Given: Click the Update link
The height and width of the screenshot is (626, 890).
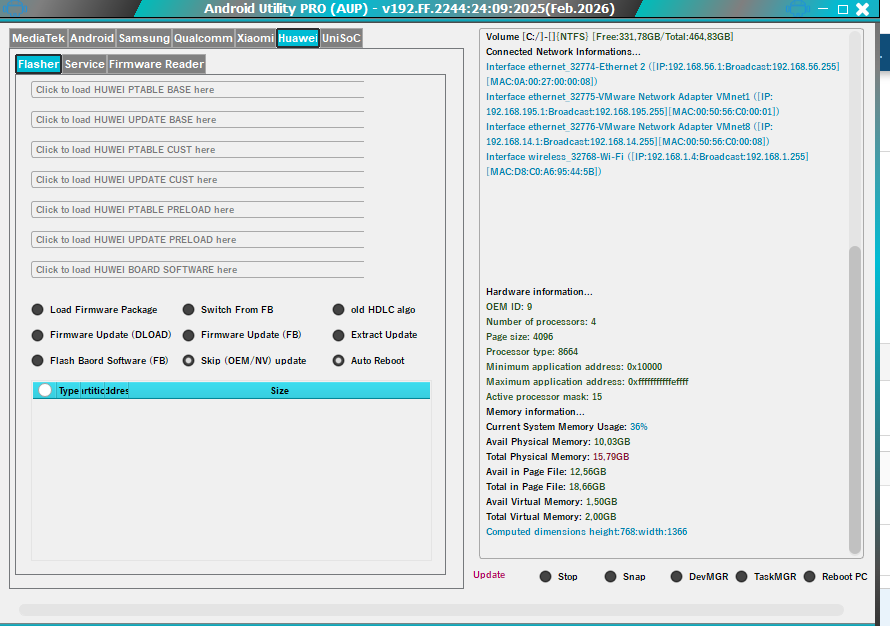Looking at the screenshot, I should point(489,575).
